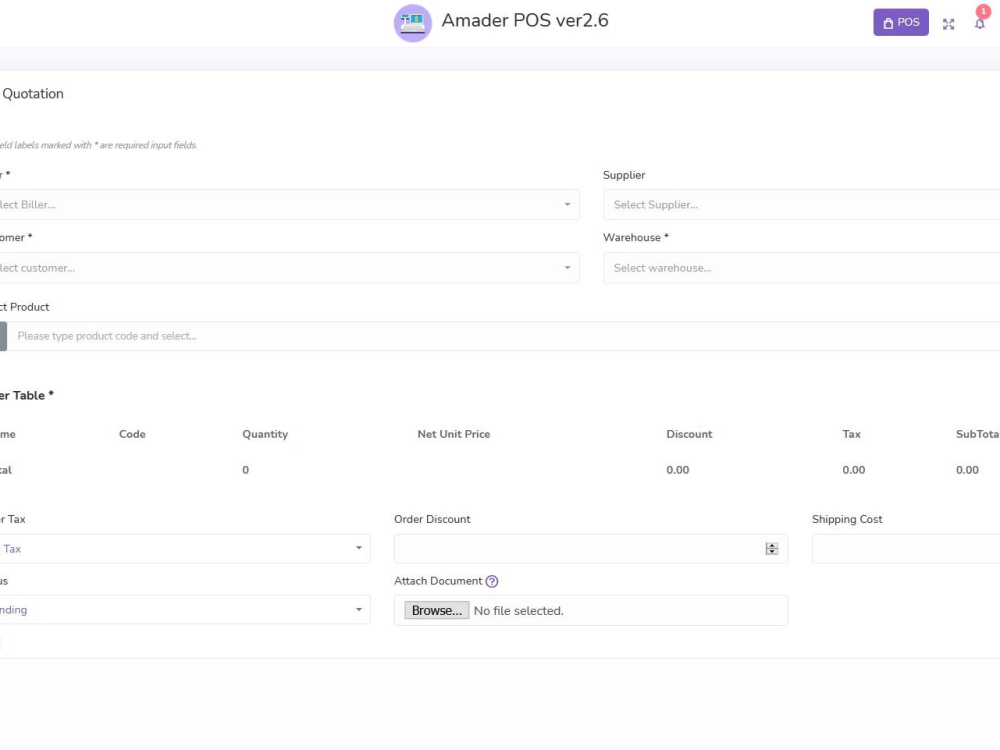Open the Select warehouse dropdown

pos(802,268)
